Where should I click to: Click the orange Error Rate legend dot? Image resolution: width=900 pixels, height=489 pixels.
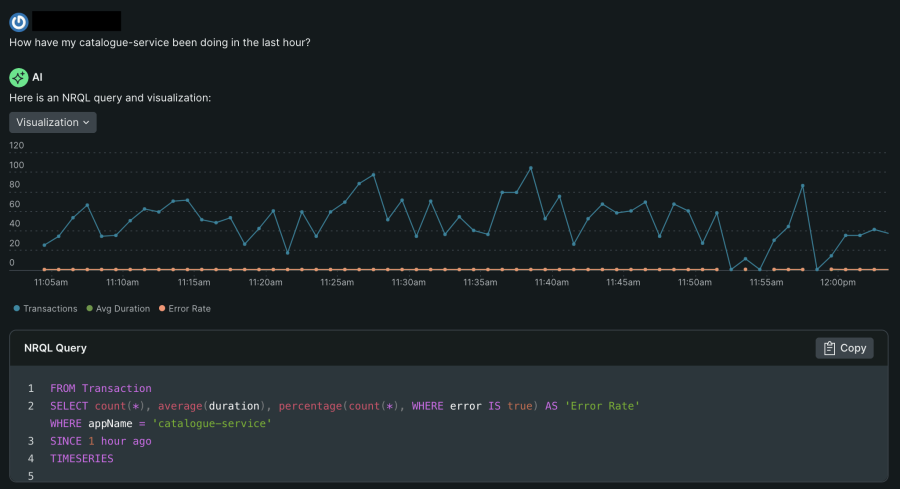(x=162, y=309)
